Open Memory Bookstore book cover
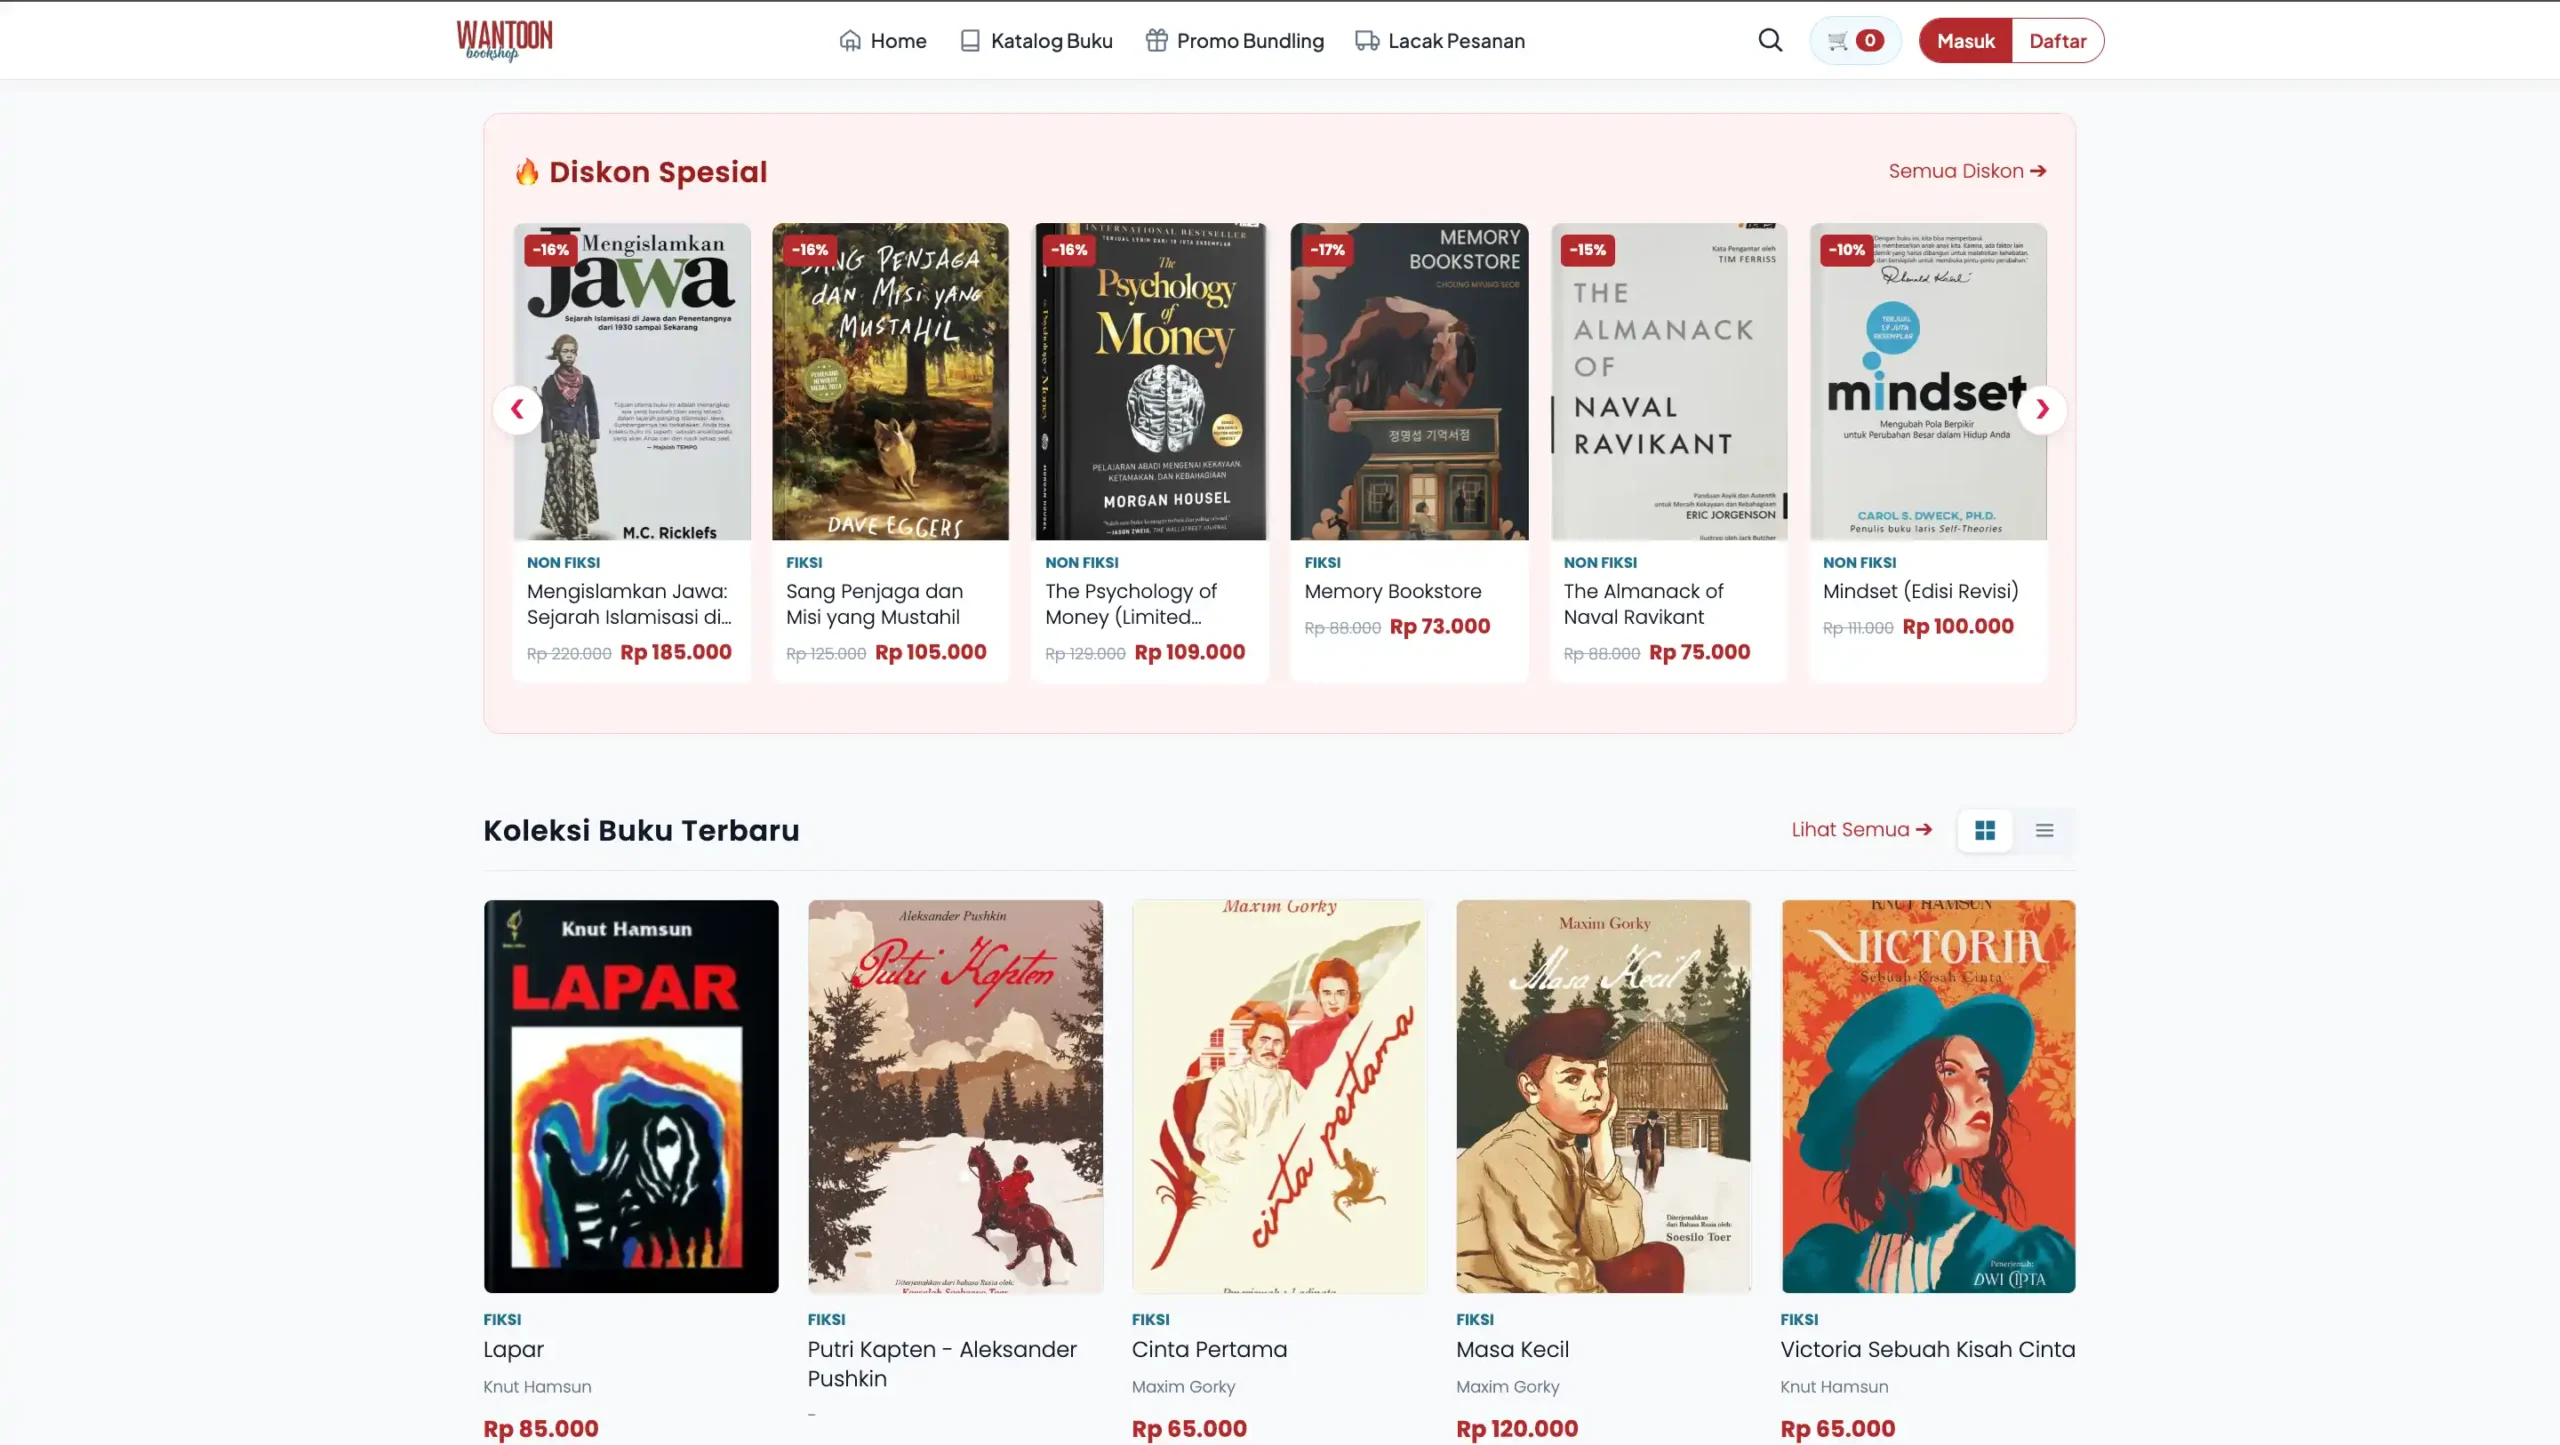Screen dimensions: 2560x1445 tap(1409, 381)
